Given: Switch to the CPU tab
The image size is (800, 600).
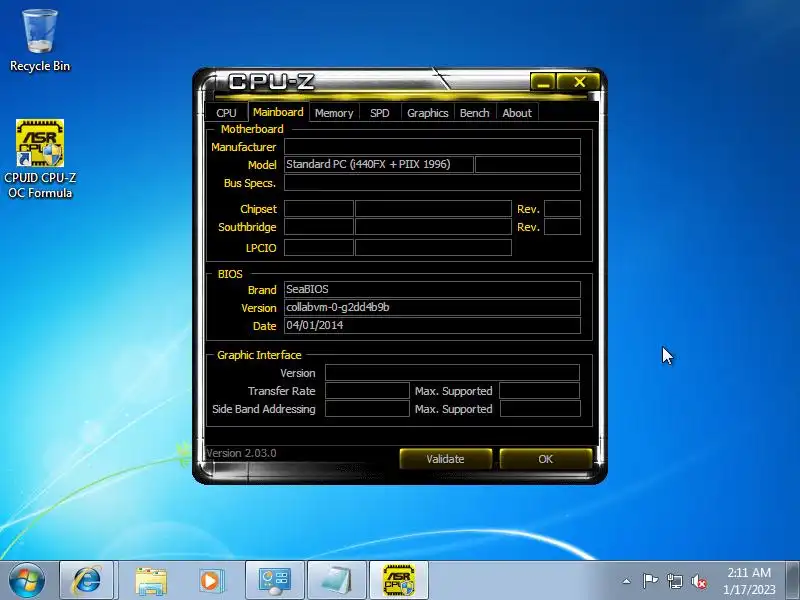Looking at the screenshot, I should point(226,113).
